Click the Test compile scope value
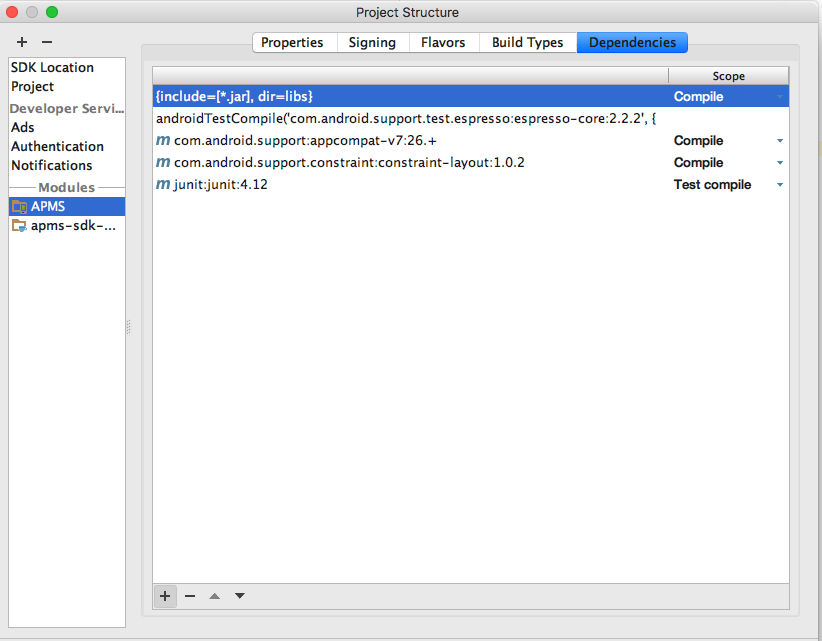This screenshot has height=641, width=822. coord(712,184)
